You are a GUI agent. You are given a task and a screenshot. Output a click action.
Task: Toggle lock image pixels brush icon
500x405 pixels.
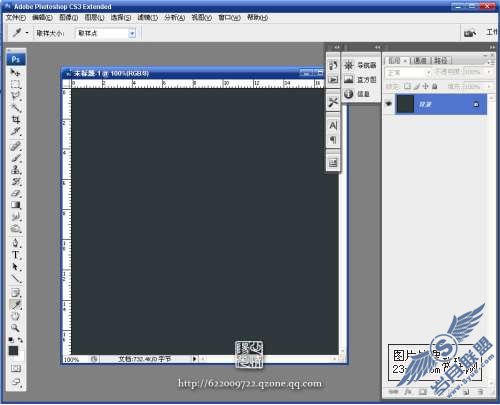[417, 86]
